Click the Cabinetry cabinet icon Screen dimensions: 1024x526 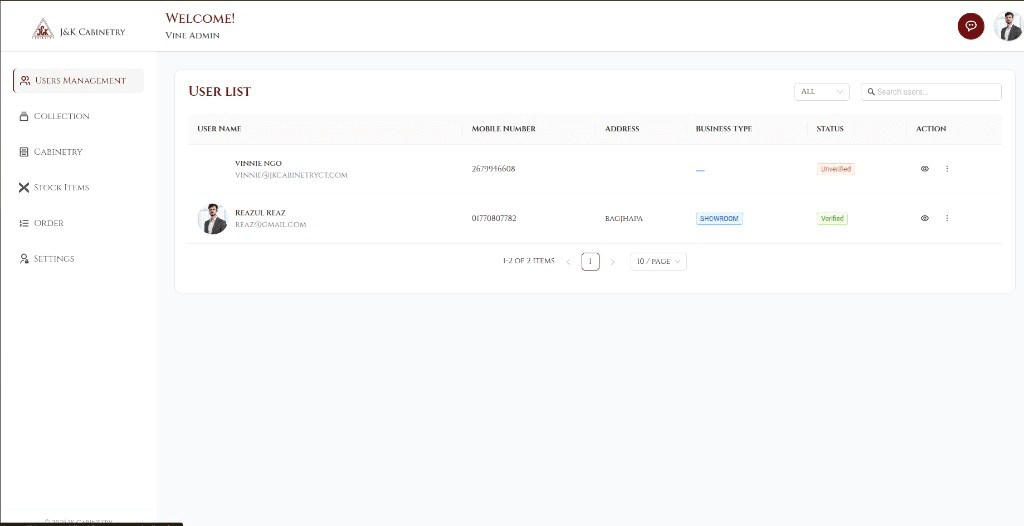pos(24,152)
